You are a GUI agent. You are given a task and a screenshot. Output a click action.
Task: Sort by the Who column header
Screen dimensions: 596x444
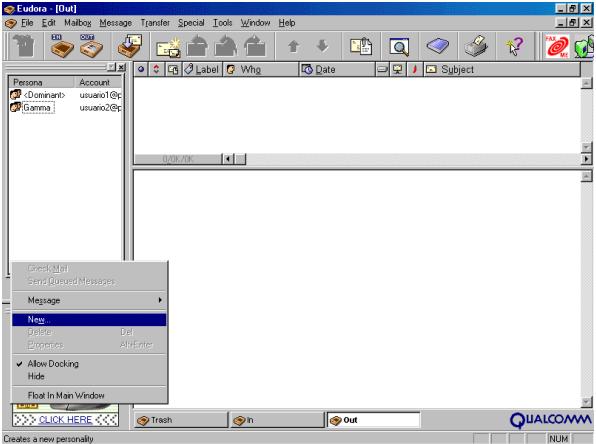click(x=261, y=70)
